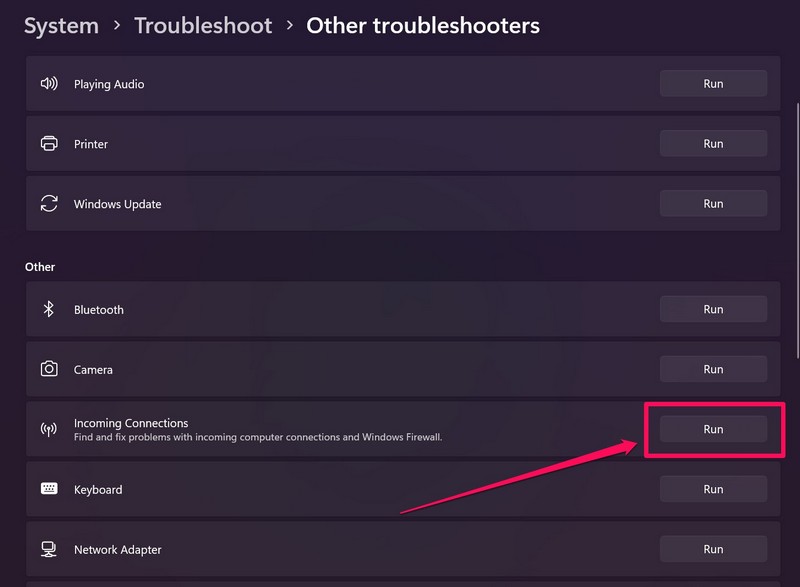Click the Printer icon
The width and height of the screenshot is (800, 587).
49,144
